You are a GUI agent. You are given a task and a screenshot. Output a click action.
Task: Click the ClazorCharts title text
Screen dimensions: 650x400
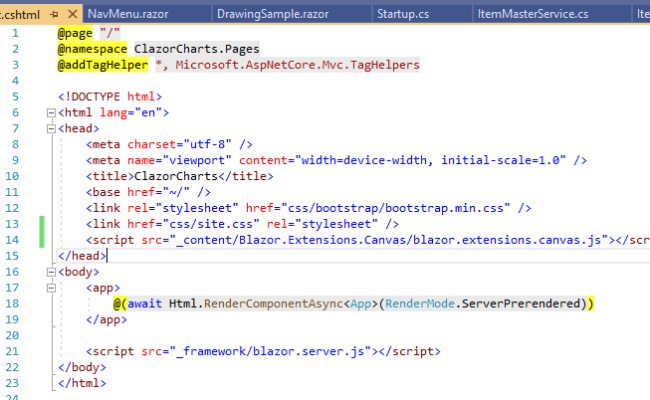tap(176, 176)
